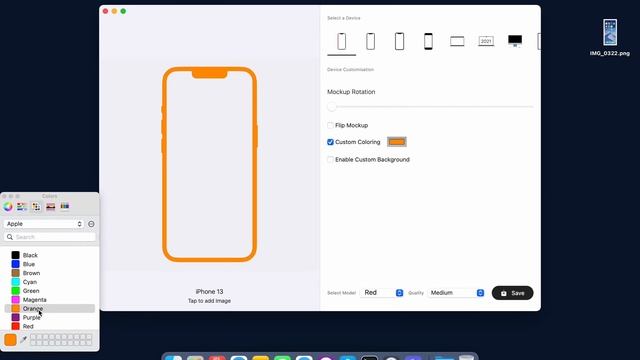
Task: Click the 'iPhone 13' label under mockup
Action: coord(209,291)
